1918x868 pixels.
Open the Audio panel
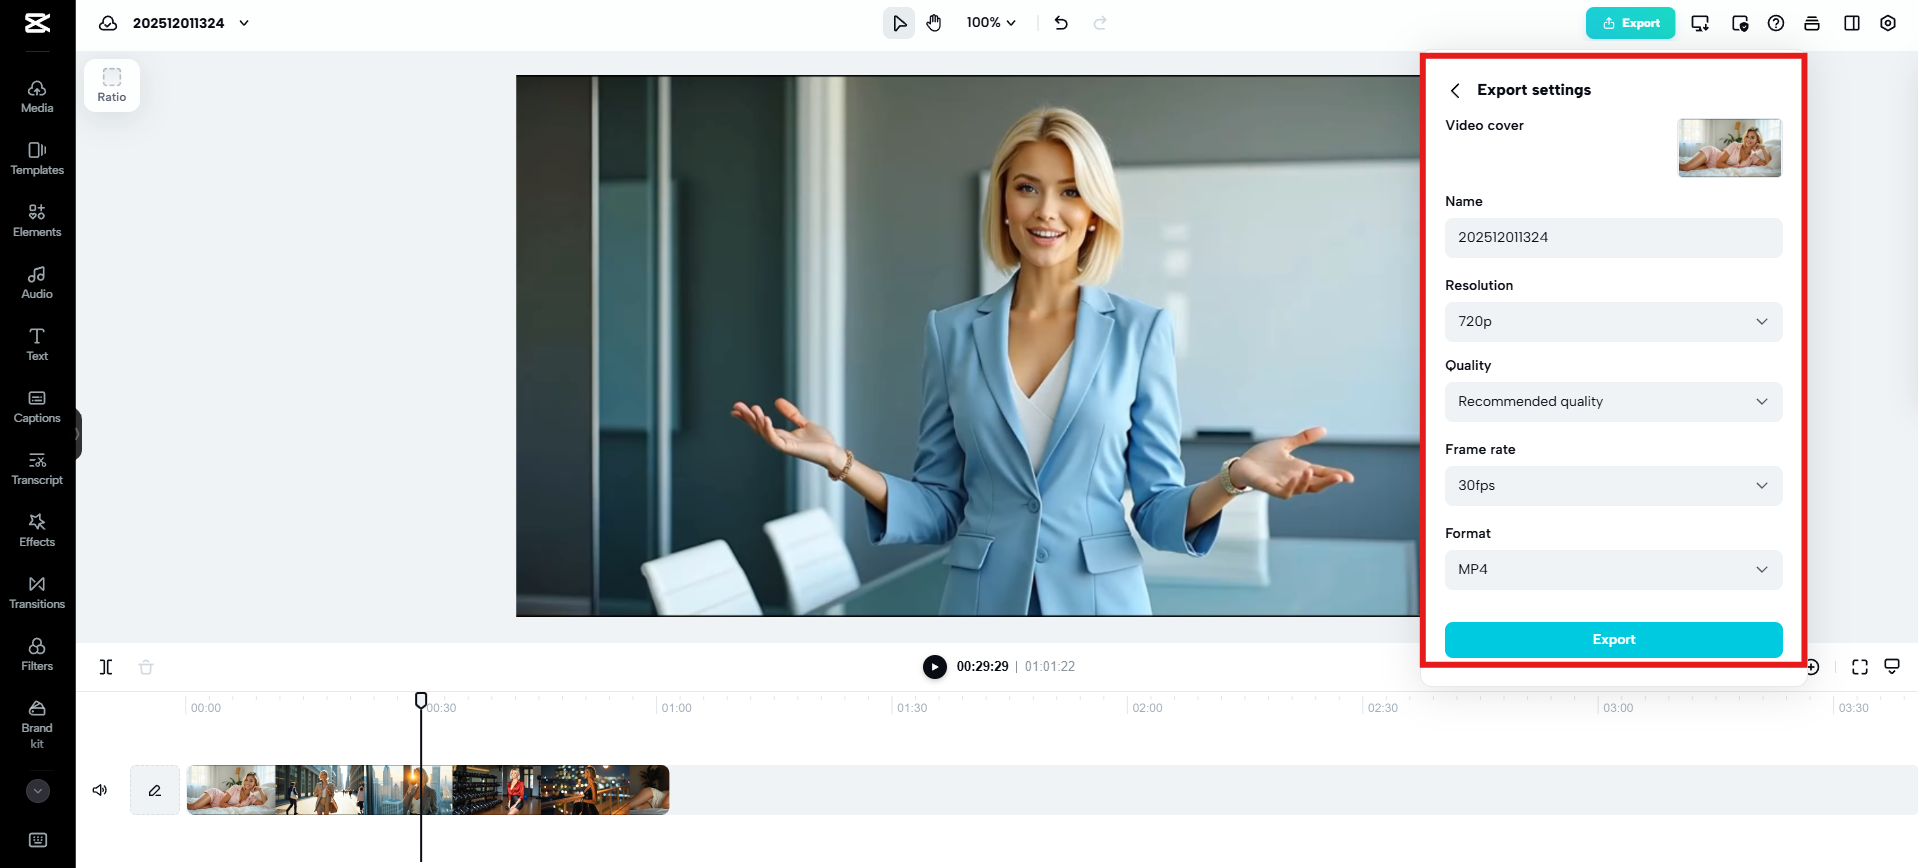pyautogui.click(x=37, y=282)
